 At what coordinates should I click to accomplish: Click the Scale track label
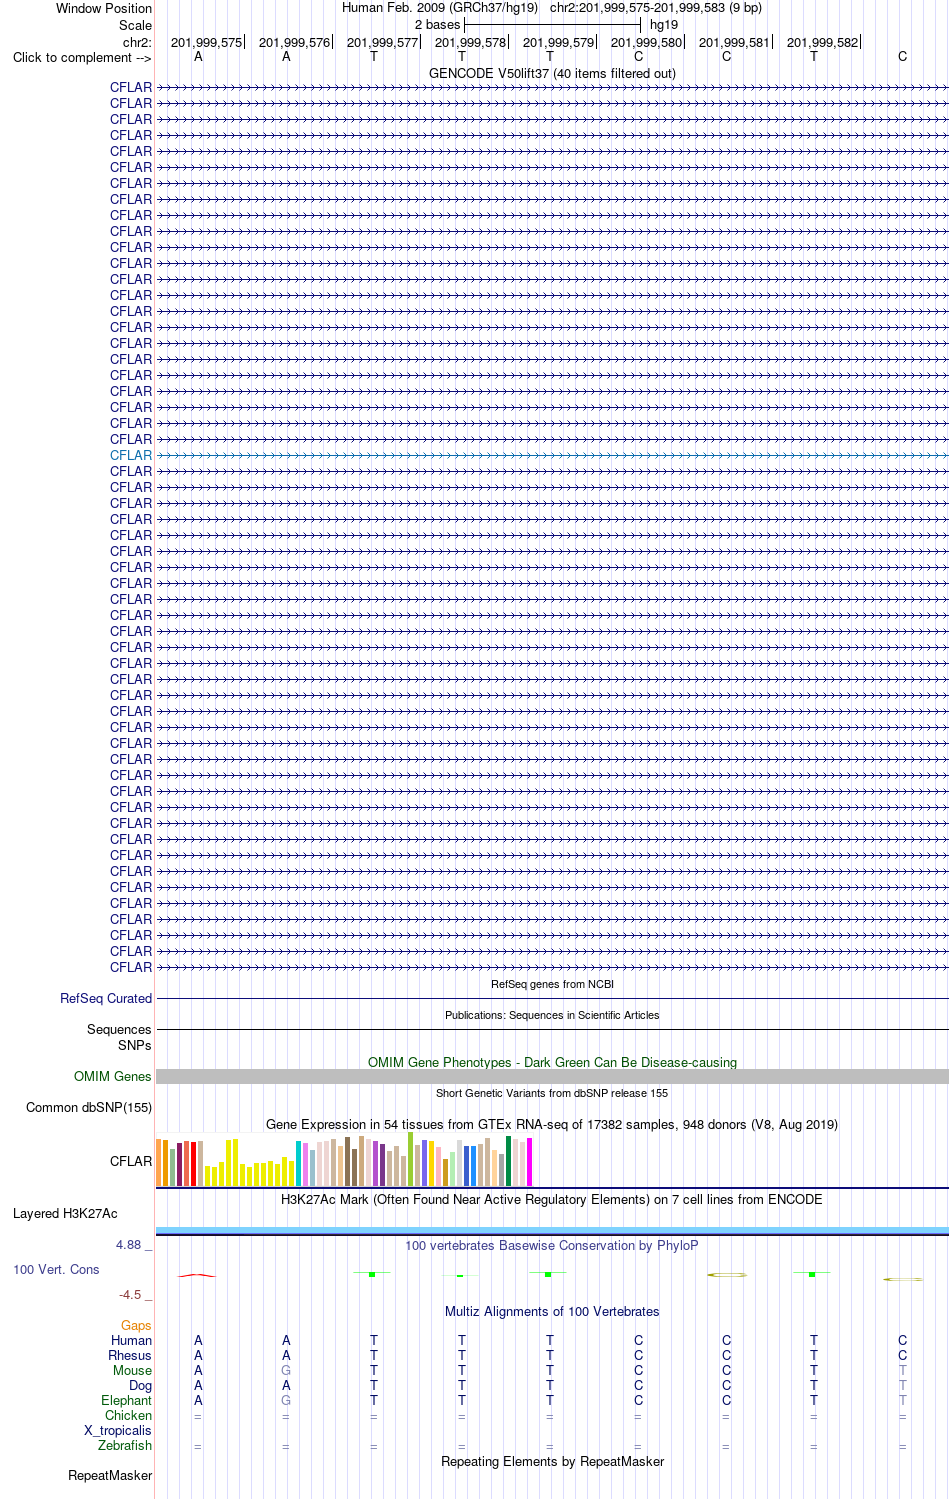click(x=136, y=25)
